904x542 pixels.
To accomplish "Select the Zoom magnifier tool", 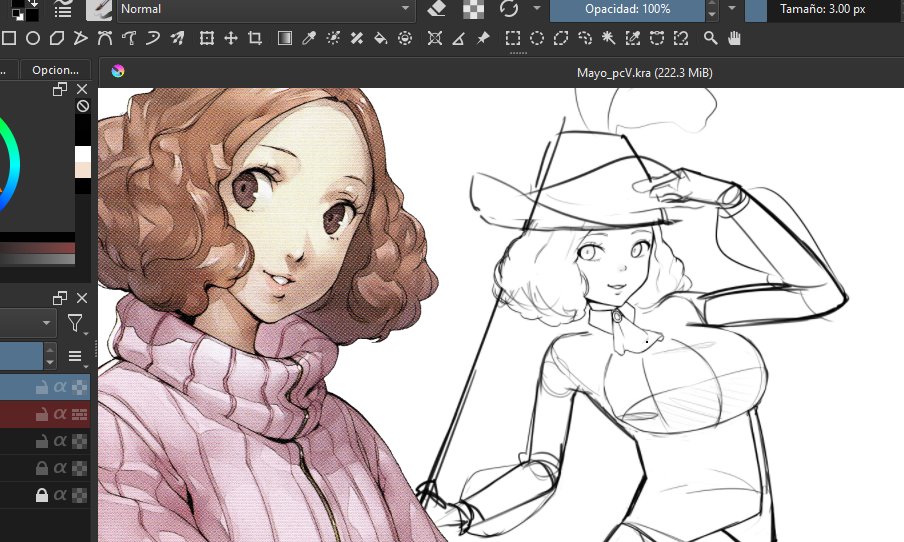I will [x=710, y=39].
